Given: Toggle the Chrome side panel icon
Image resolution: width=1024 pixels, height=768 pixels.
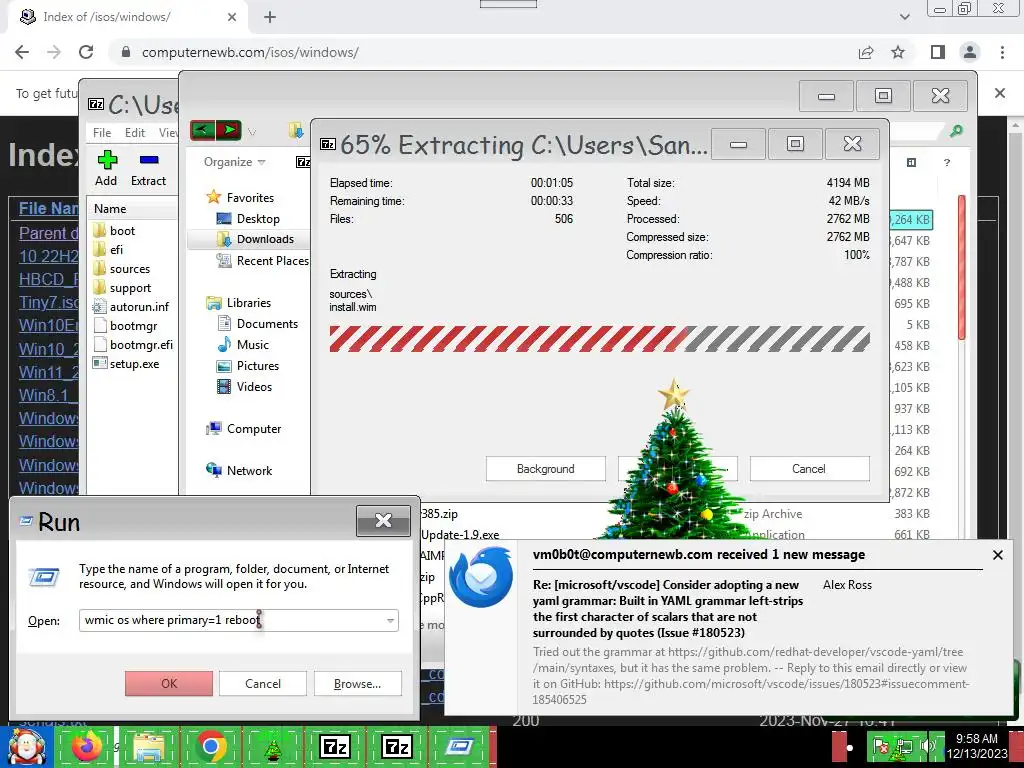Looking at the screenshot, I should coord(938,52).
